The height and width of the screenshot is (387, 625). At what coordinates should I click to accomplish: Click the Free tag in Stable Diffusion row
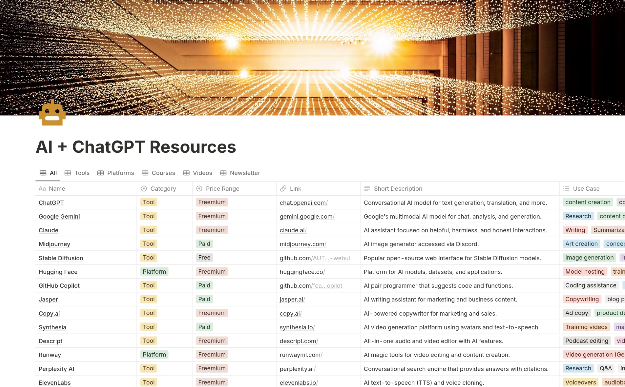[x=204, y=258]
